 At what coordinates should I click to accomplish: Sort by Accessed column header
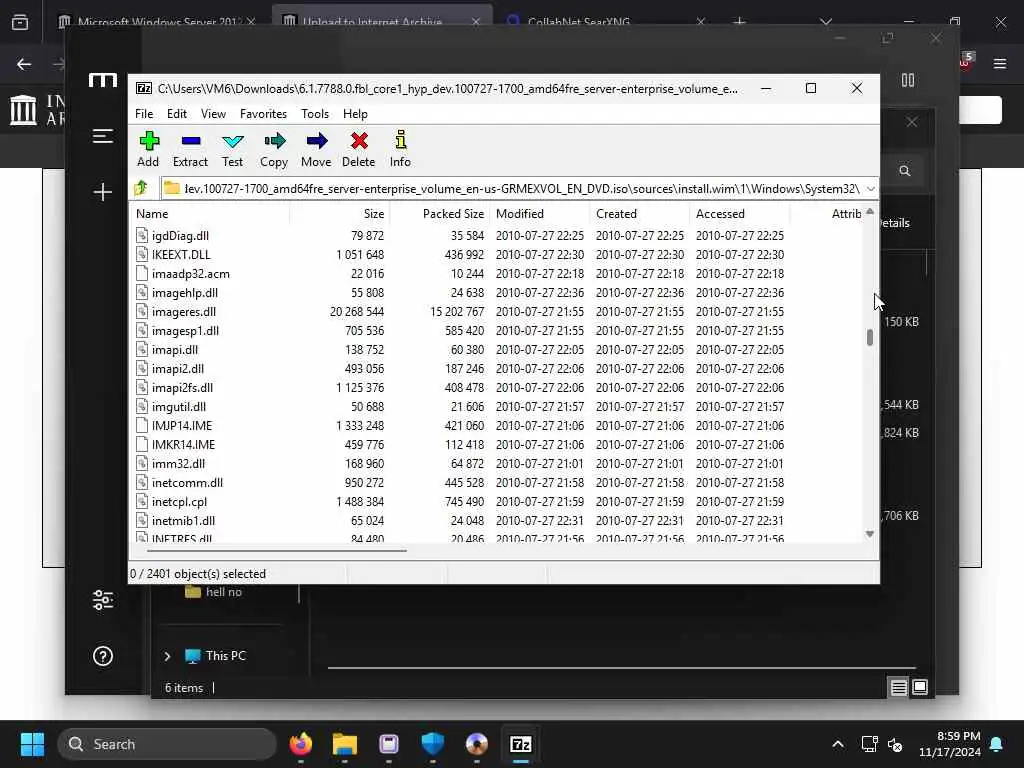click(740, 214)
